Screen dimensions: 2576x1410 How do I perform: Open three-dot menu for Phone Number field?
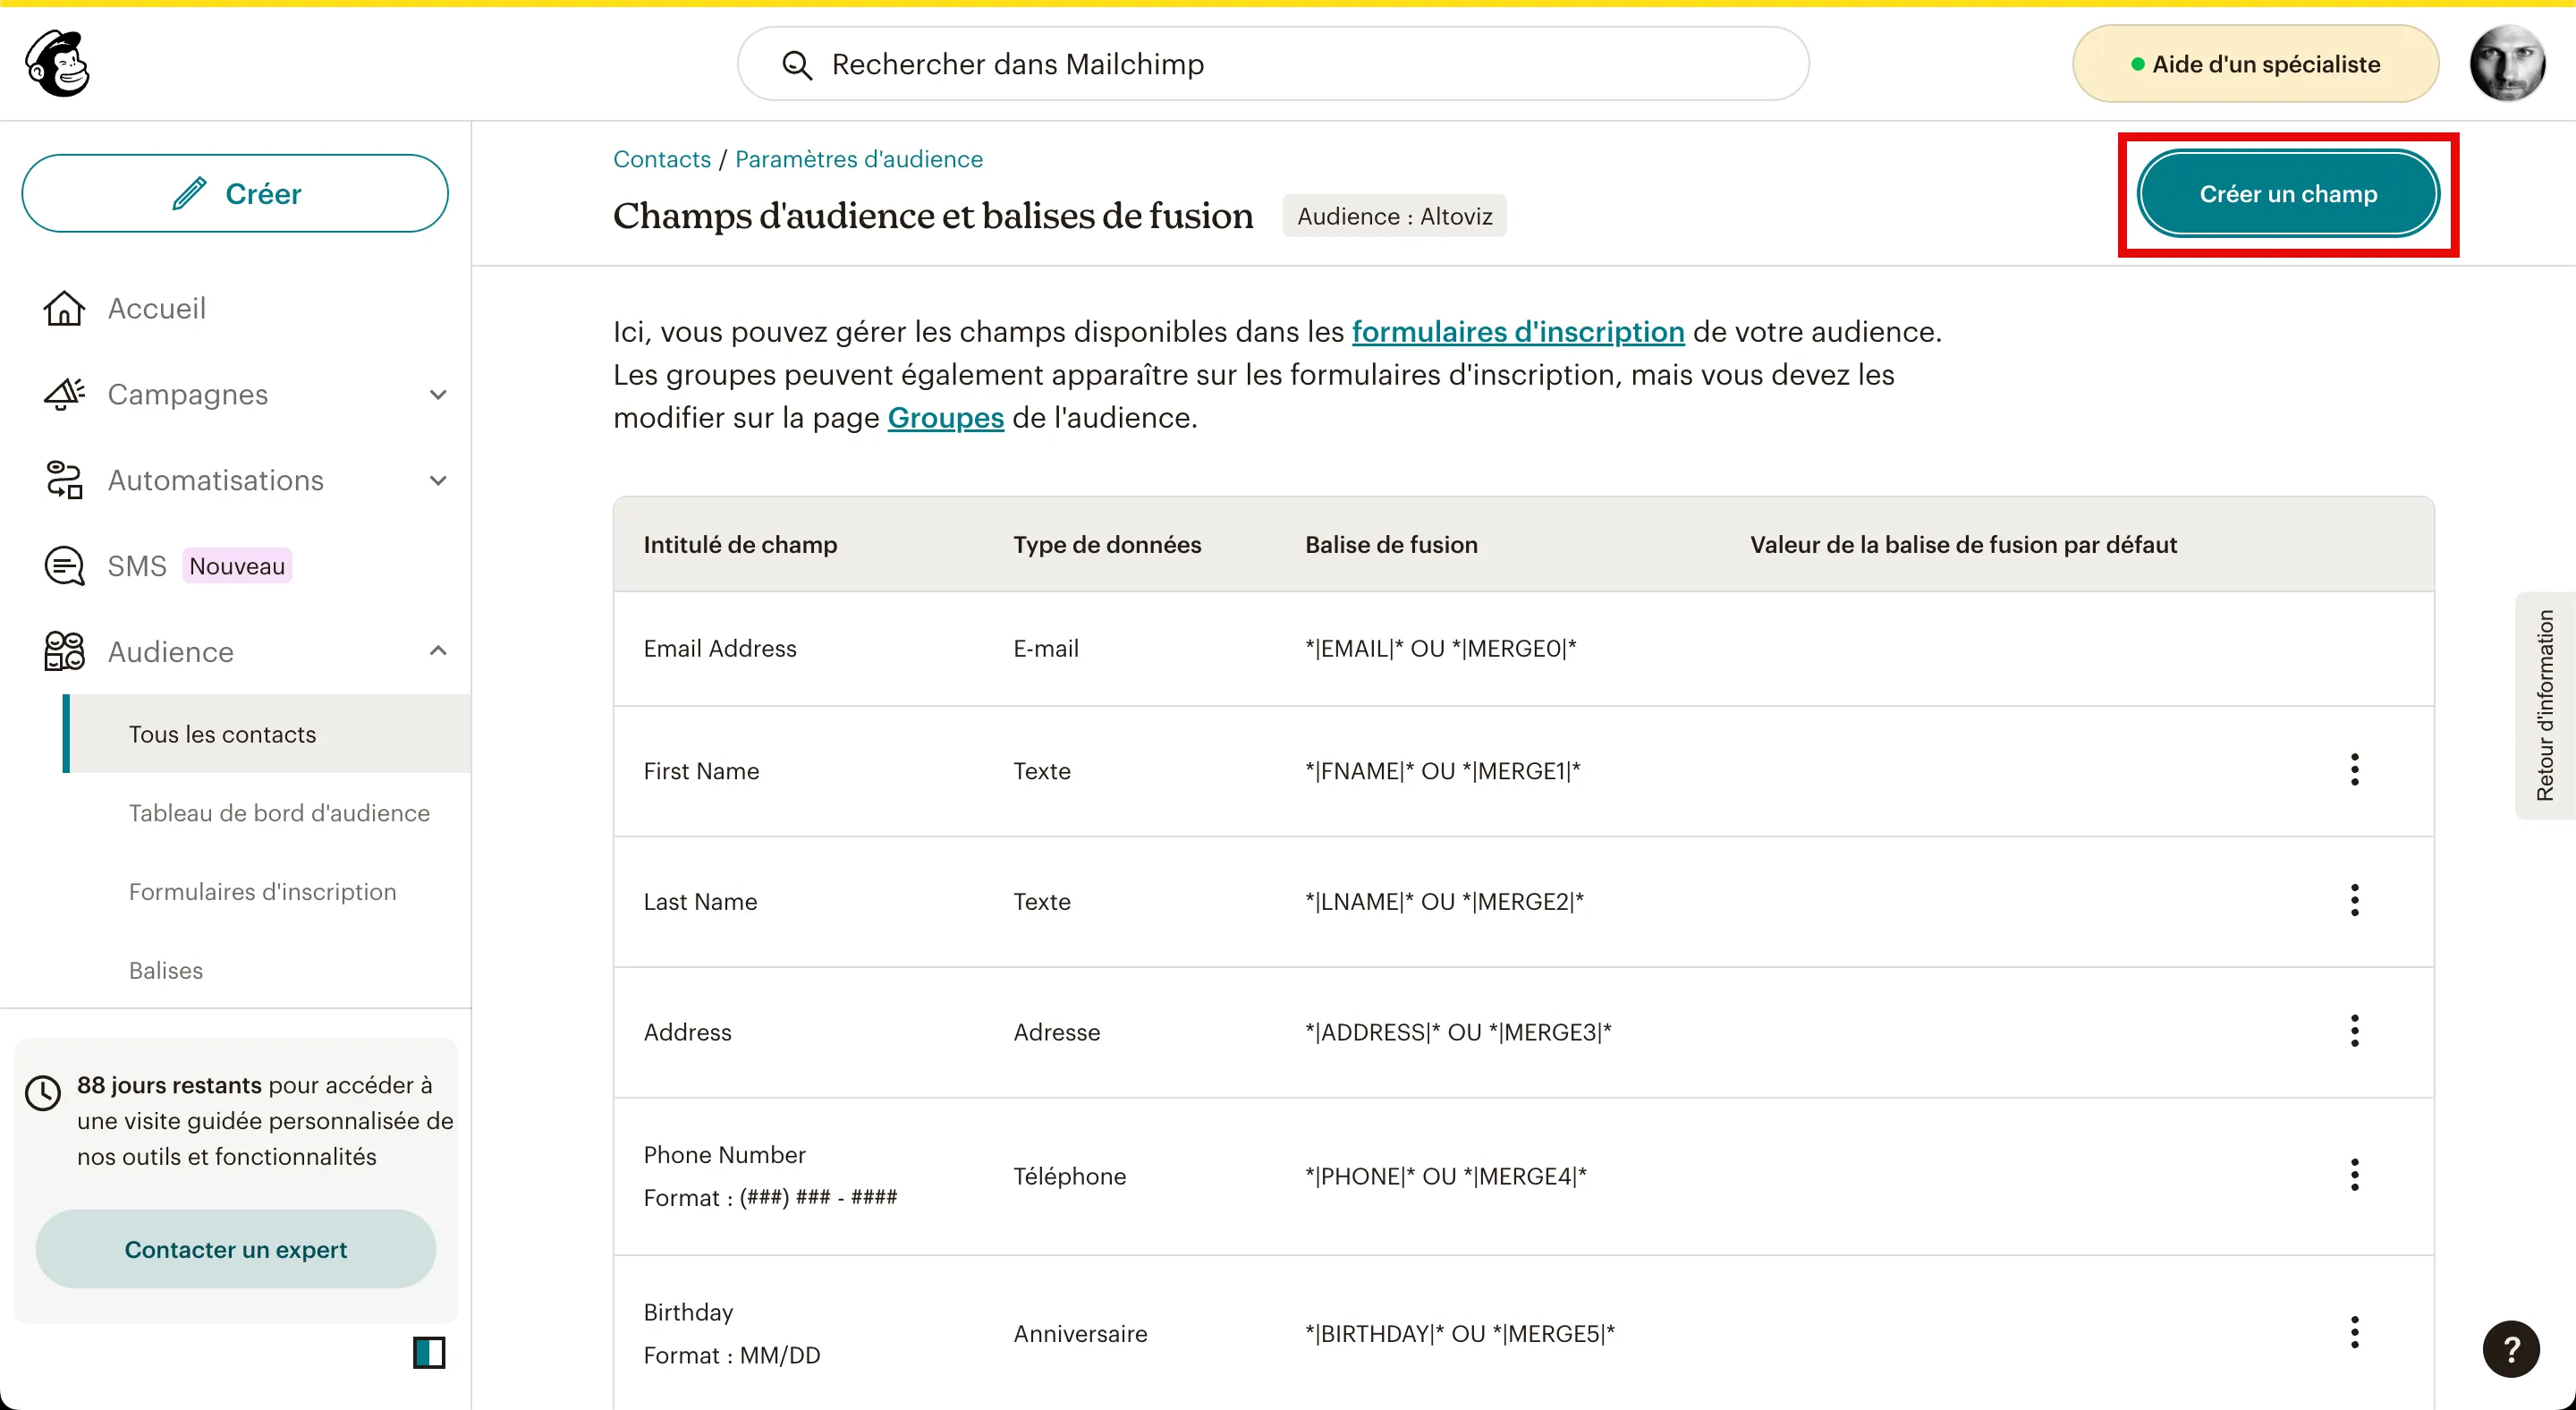[2355, 1175]
